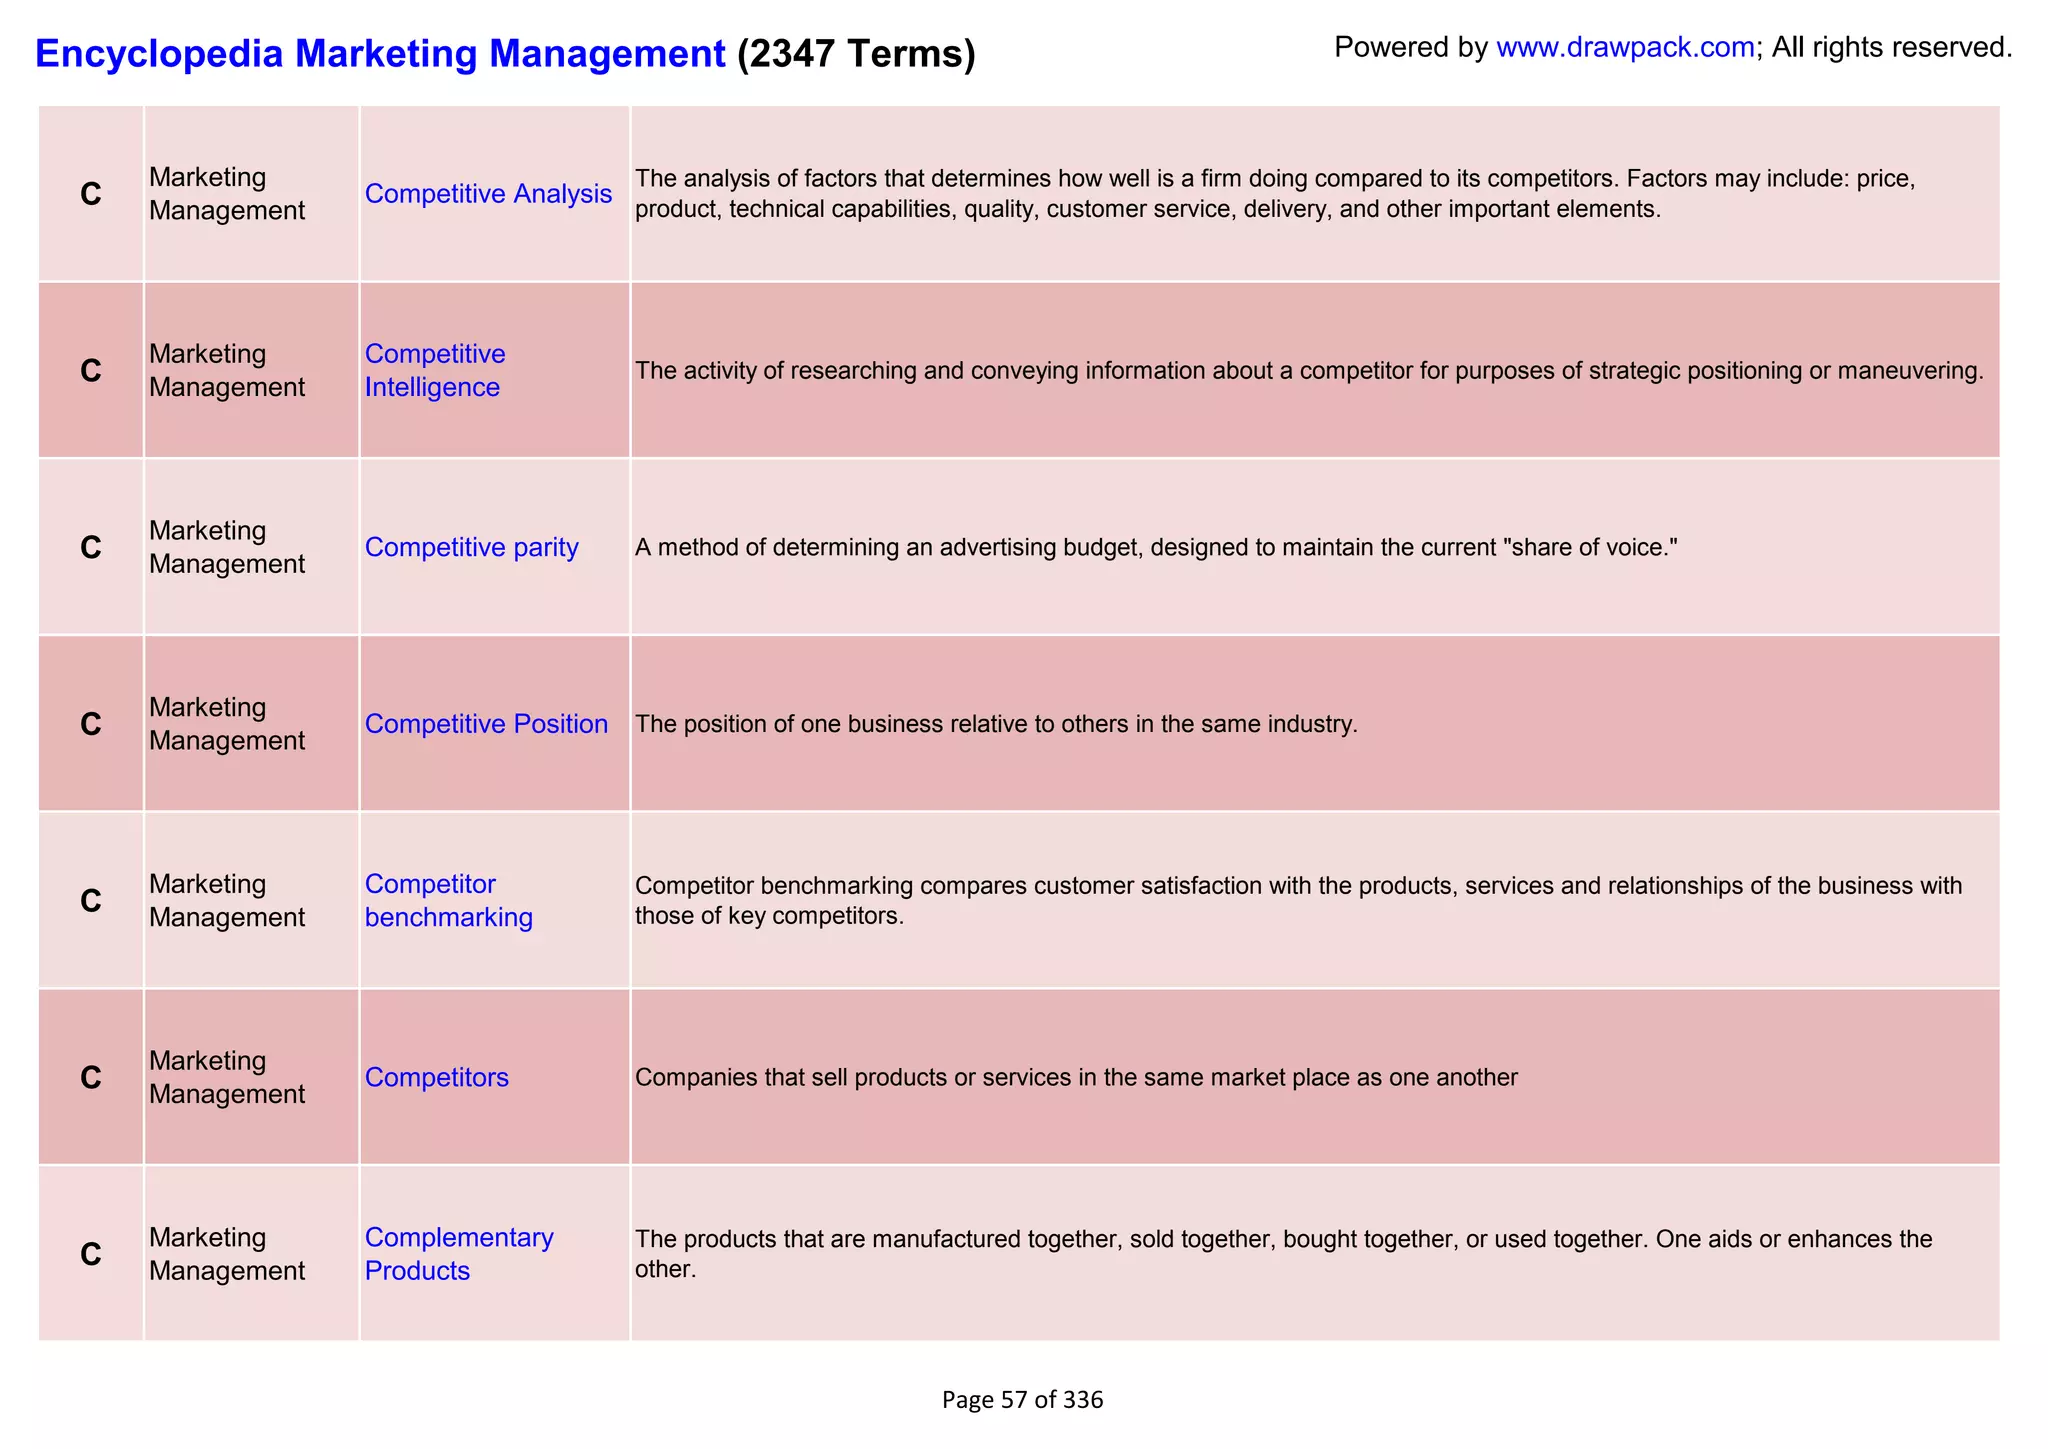The image size is (2048, 1449).
Task: Click the letter C in the Competitors row
Action: click(91, 1078)
